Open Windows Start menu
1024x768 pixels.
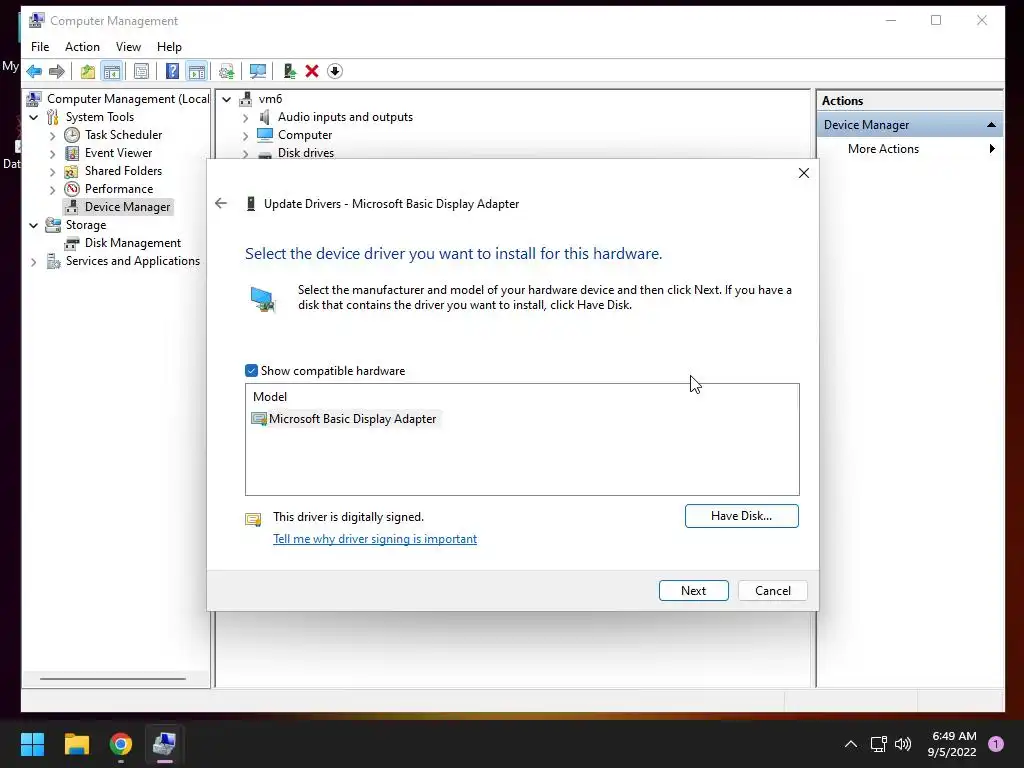pyautogui.click(x=32, y=744)
